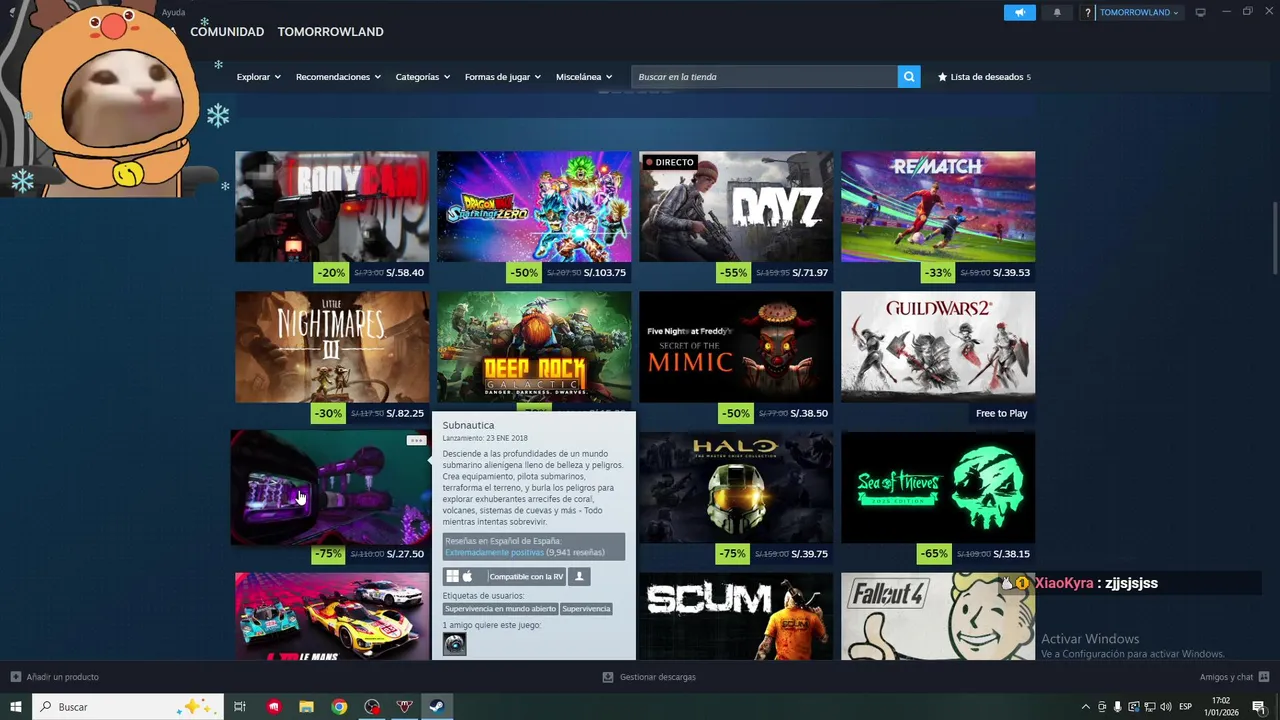
Task: Click the Compatible con la RV label
Action: click(526, 577)
